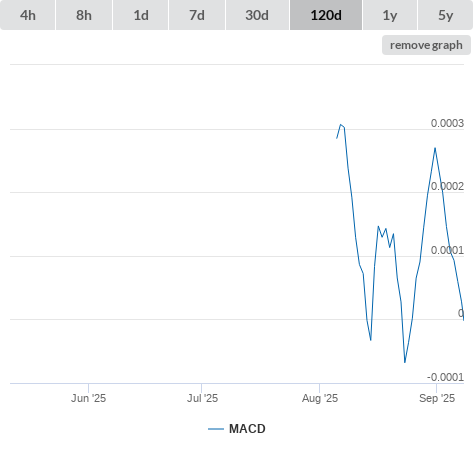Click the MACD line's lowest trough point
Image resolution: width=474 pixels, height=455 pixels.
point(405,362)
